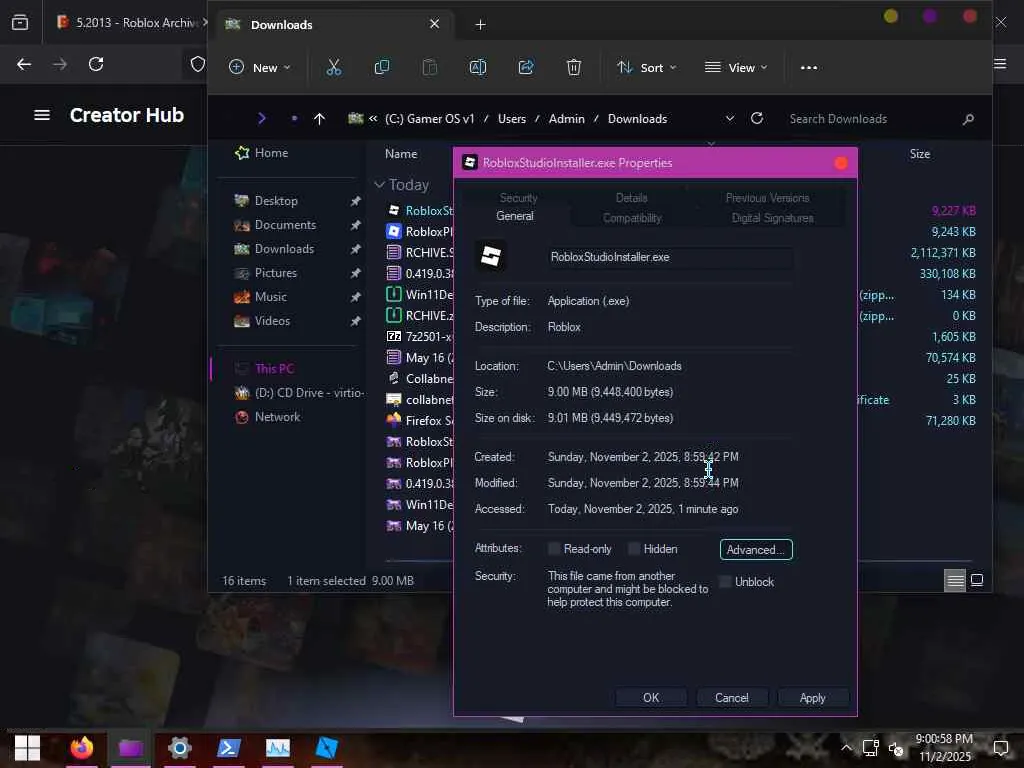This screenshot has width=1024, height=768.
Task: Check the Unblock security checkbox
Action: (x=725, y=581)
